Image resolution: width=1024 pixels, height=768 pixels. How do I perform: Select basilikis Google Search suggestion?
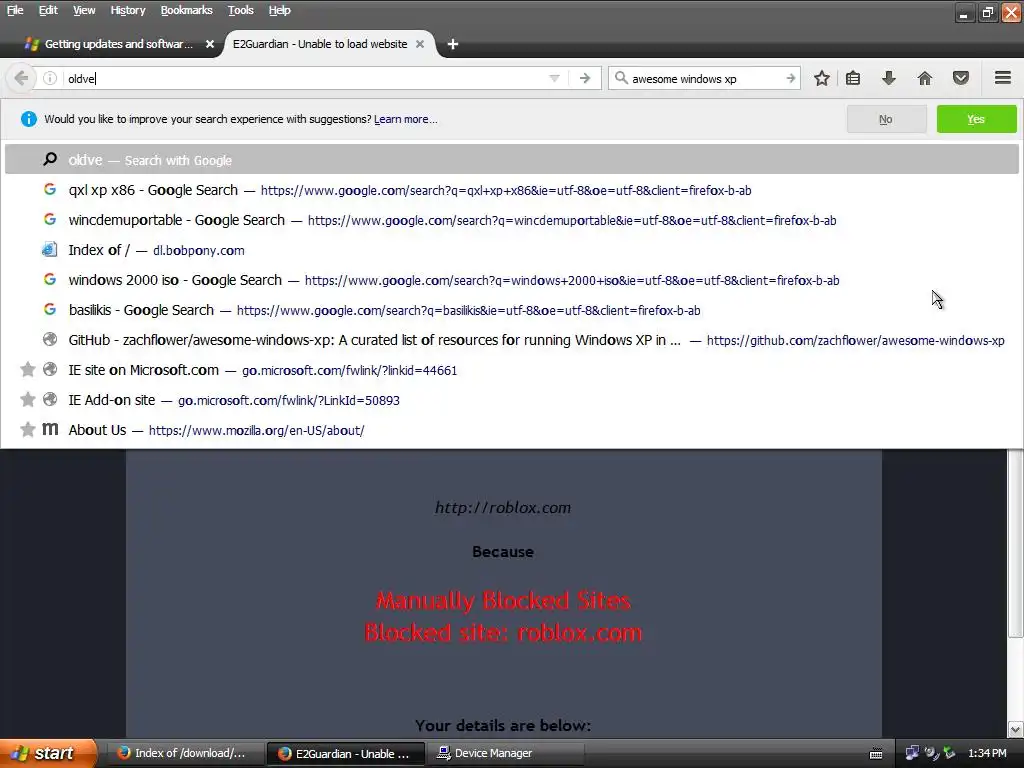(x=512, y=310)
